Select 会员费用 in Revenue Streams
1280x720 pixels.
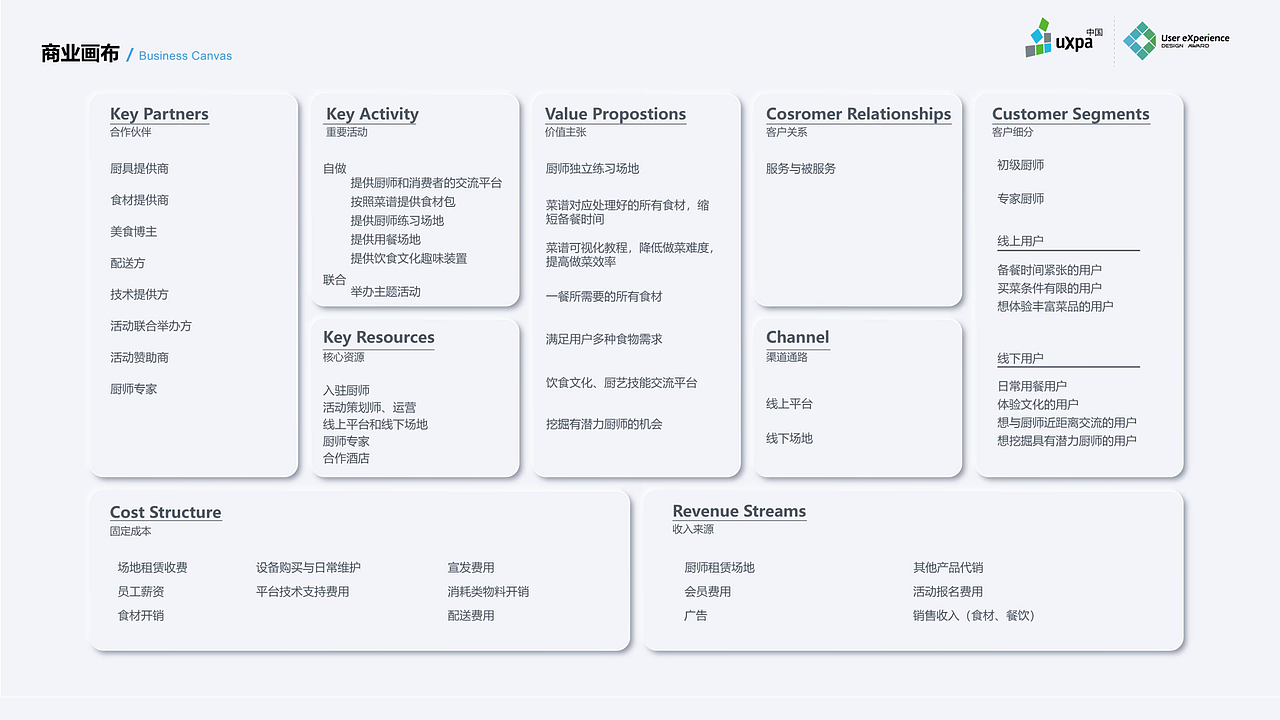707,592
